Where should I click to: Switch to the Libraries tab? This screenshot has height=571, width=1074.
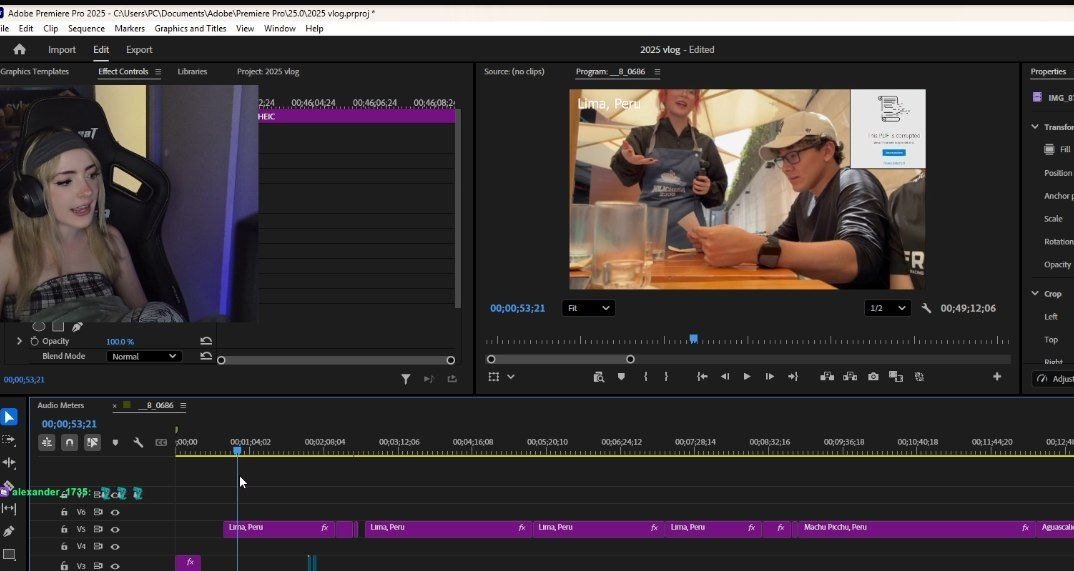192,71
